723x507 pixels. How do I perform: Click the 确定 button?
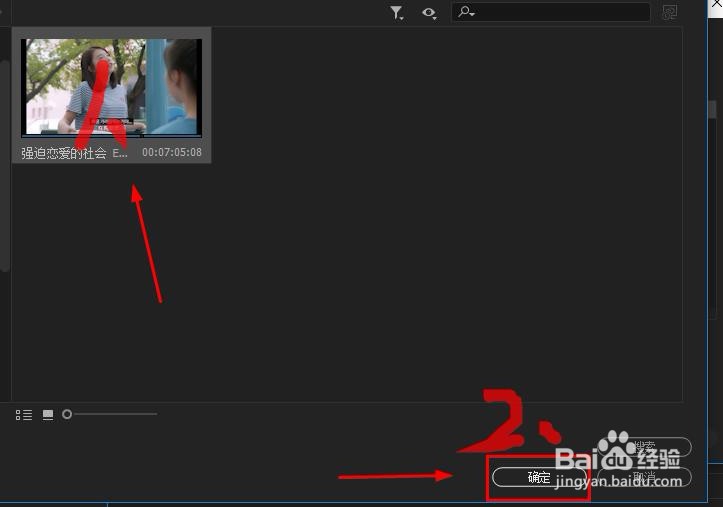[x=539, y=477]
